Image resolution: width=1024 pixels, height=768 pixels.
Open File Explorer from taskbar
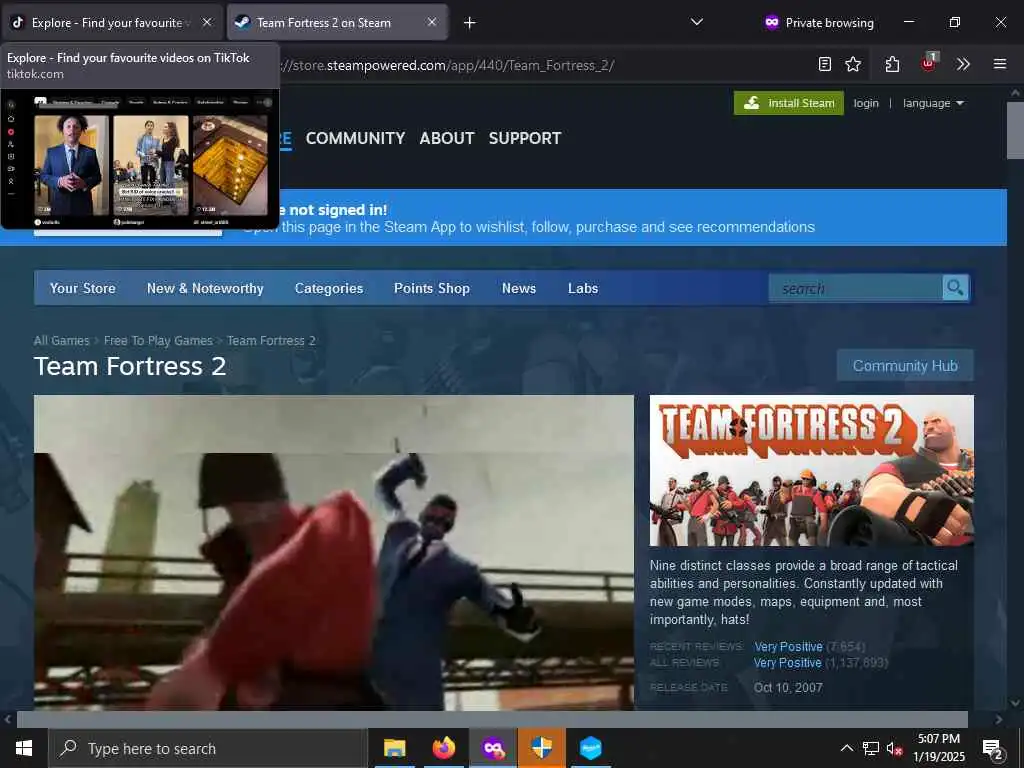tap(394, 748)
